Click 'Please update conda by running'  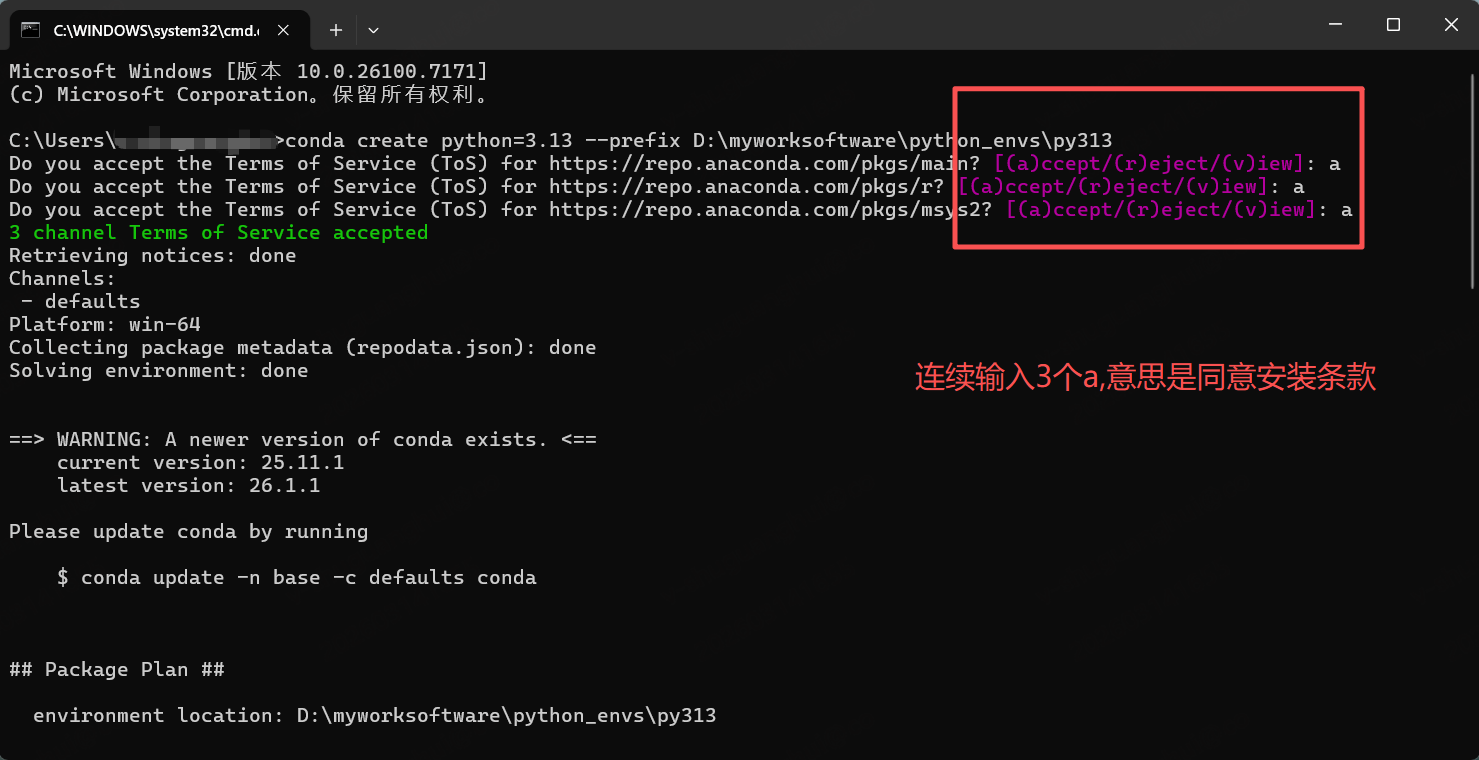click(189, 531)
